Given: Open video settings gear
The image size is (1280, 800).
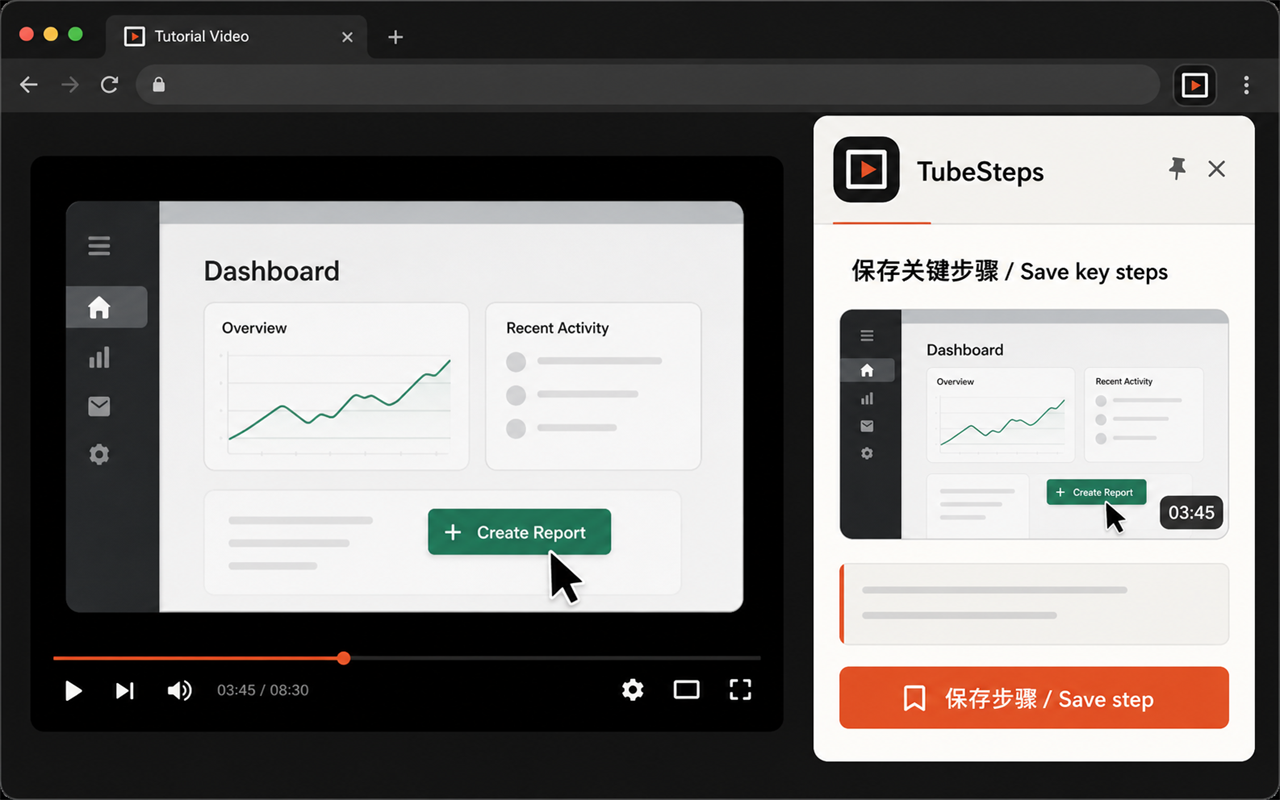Looking at the screenshot, I should pos(632,689).
